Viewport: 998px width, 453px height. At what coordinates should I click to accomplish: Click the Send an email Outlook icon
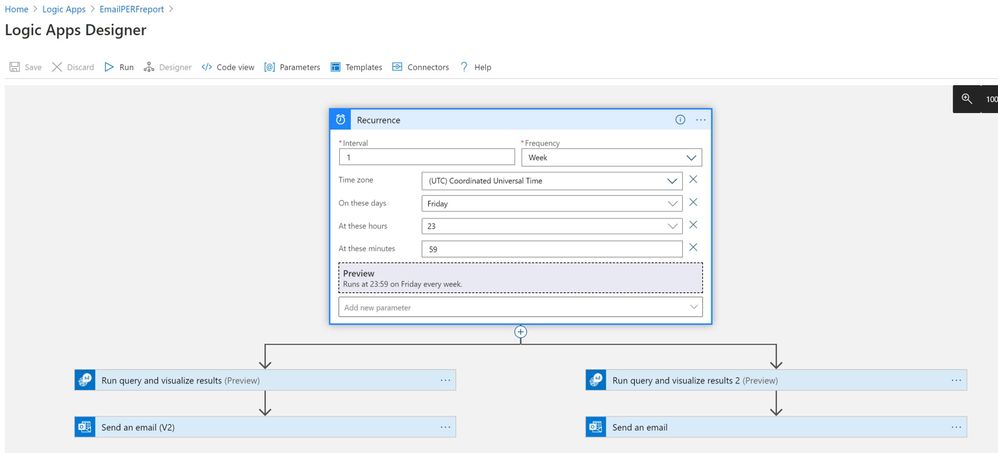coord(596,427)
